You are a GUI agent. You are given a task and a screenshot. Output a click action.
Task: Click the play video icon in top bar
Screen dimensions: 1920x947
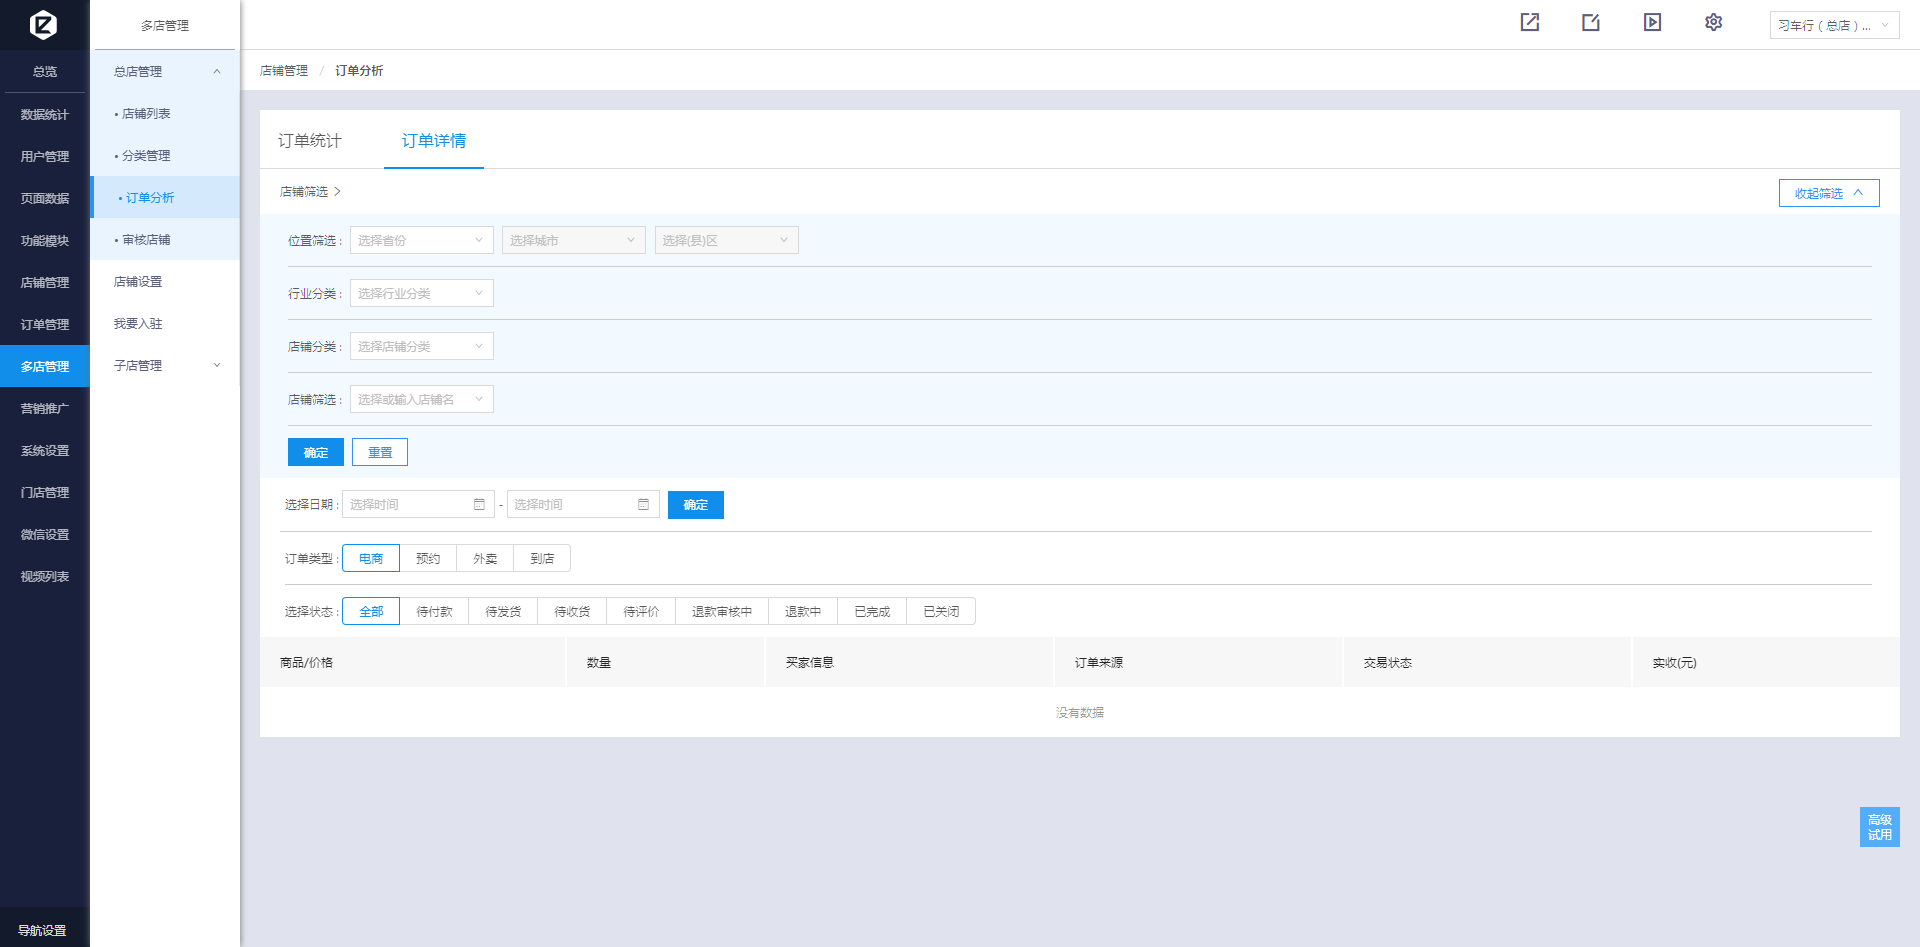click(x=1652, y=23)
